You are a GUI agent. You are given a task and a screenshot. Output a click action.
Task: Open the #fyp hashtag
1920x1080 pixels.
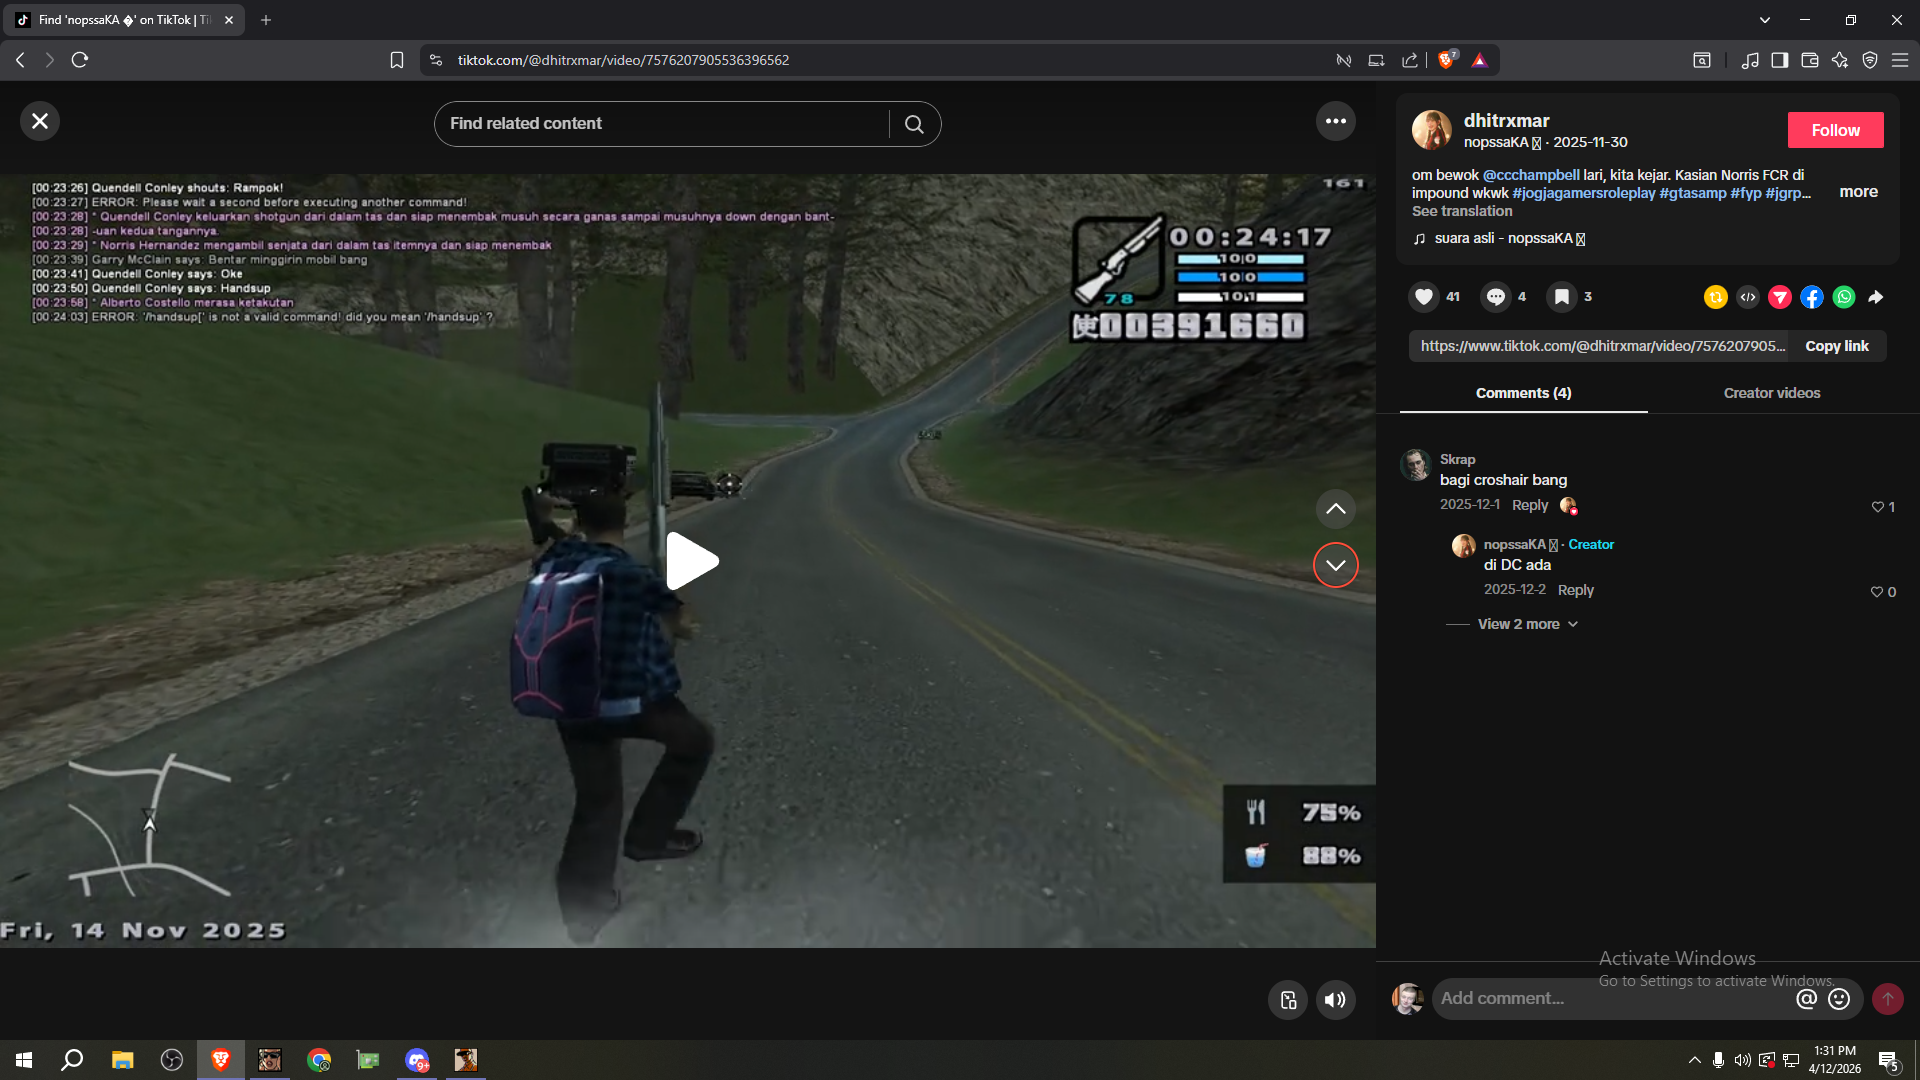pos(1746,193)
